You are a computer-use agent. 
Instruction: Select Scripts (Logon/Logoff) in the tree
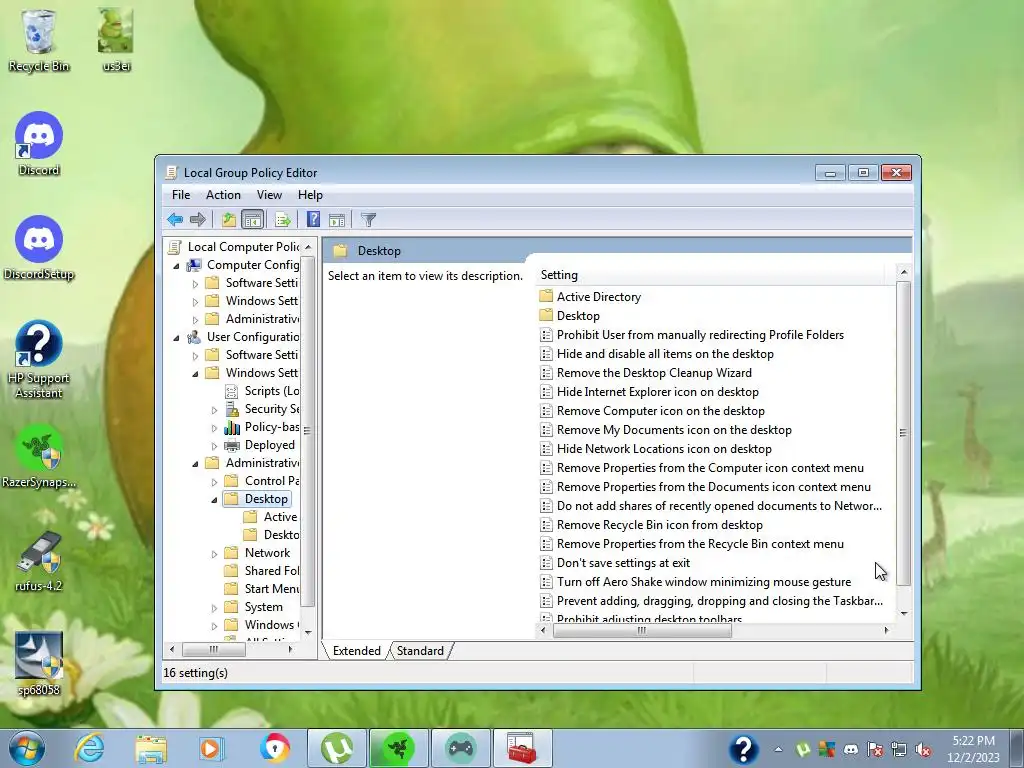click(272, 391)
